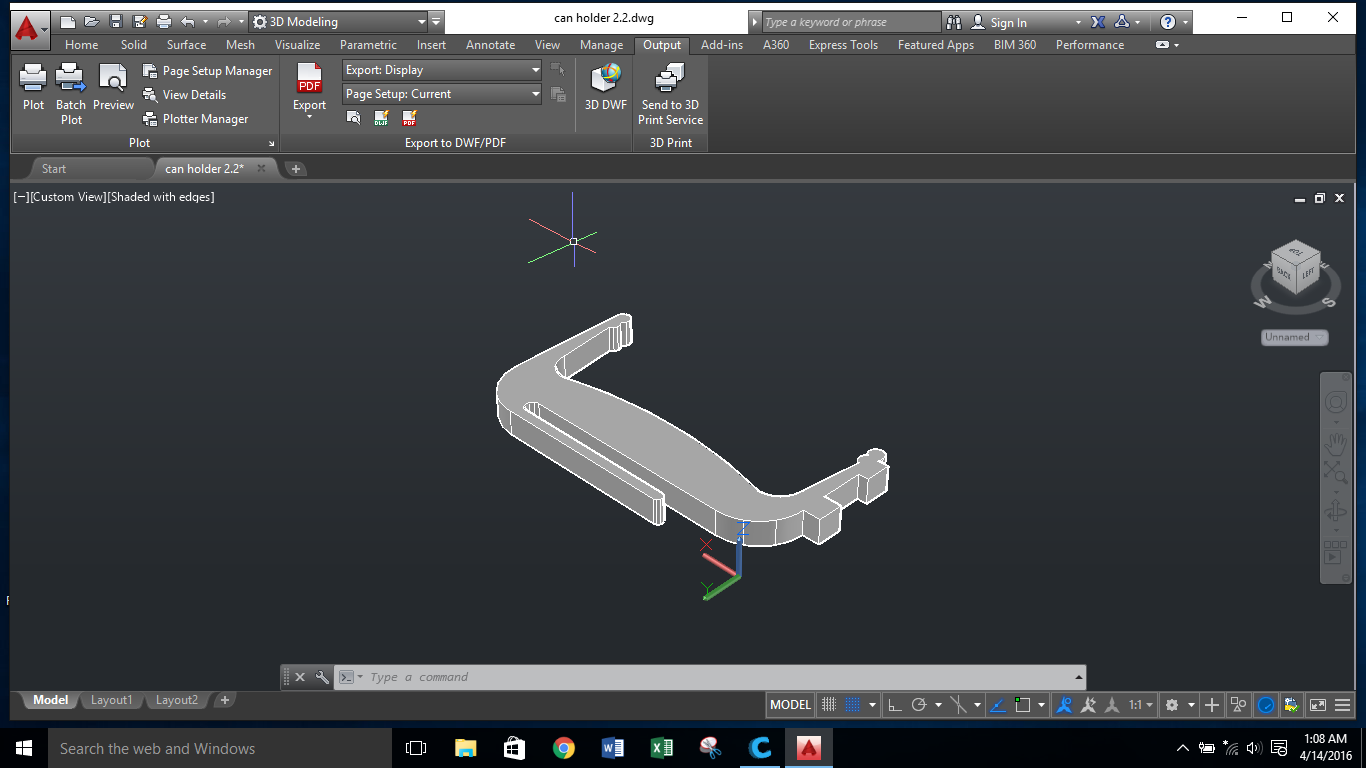Open Page Setup Manager
Screen dimensions: 1366x768
click(x=207, y=71)
